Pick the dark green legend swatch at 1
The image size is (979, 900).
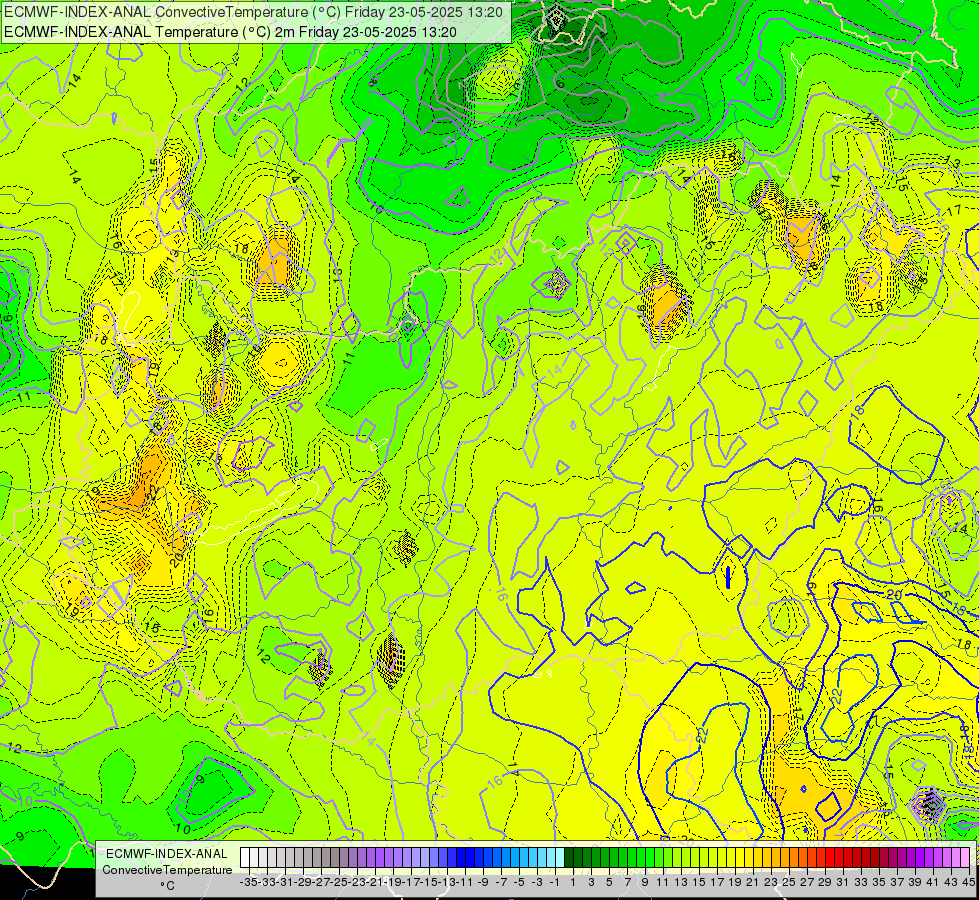click(569, 857)
